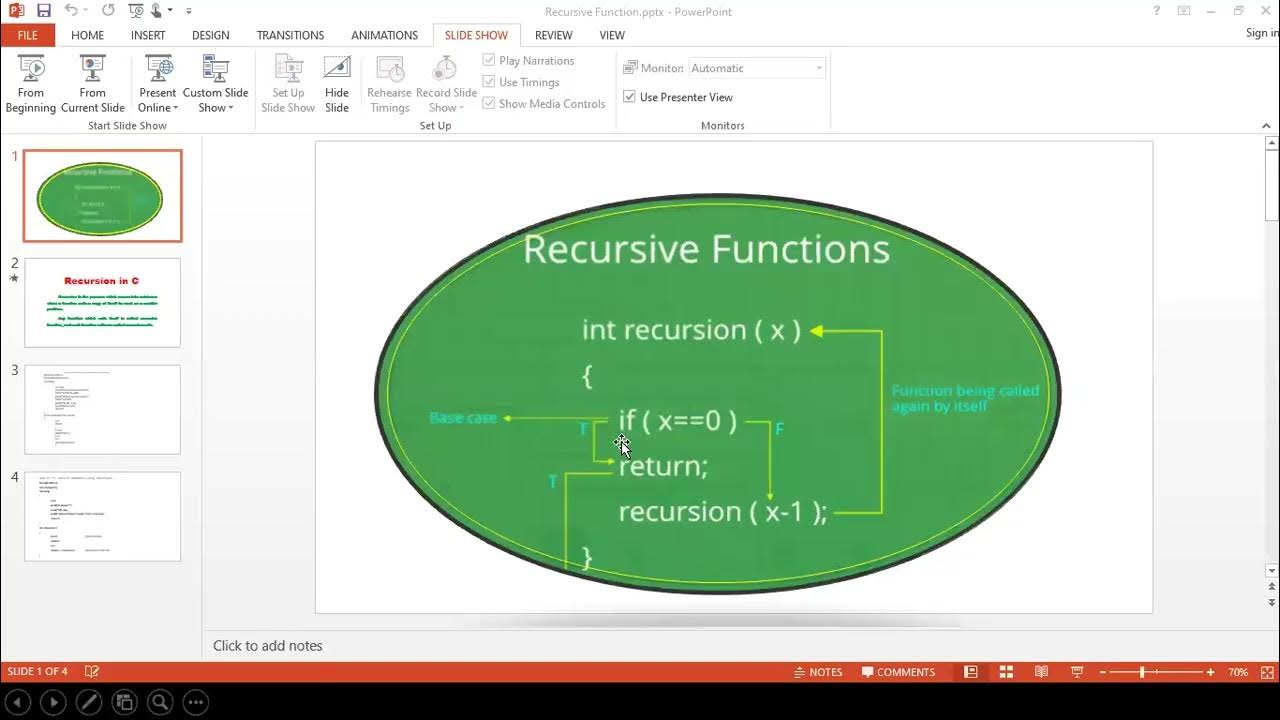Open COMMENTS pane button

(898, 672)
